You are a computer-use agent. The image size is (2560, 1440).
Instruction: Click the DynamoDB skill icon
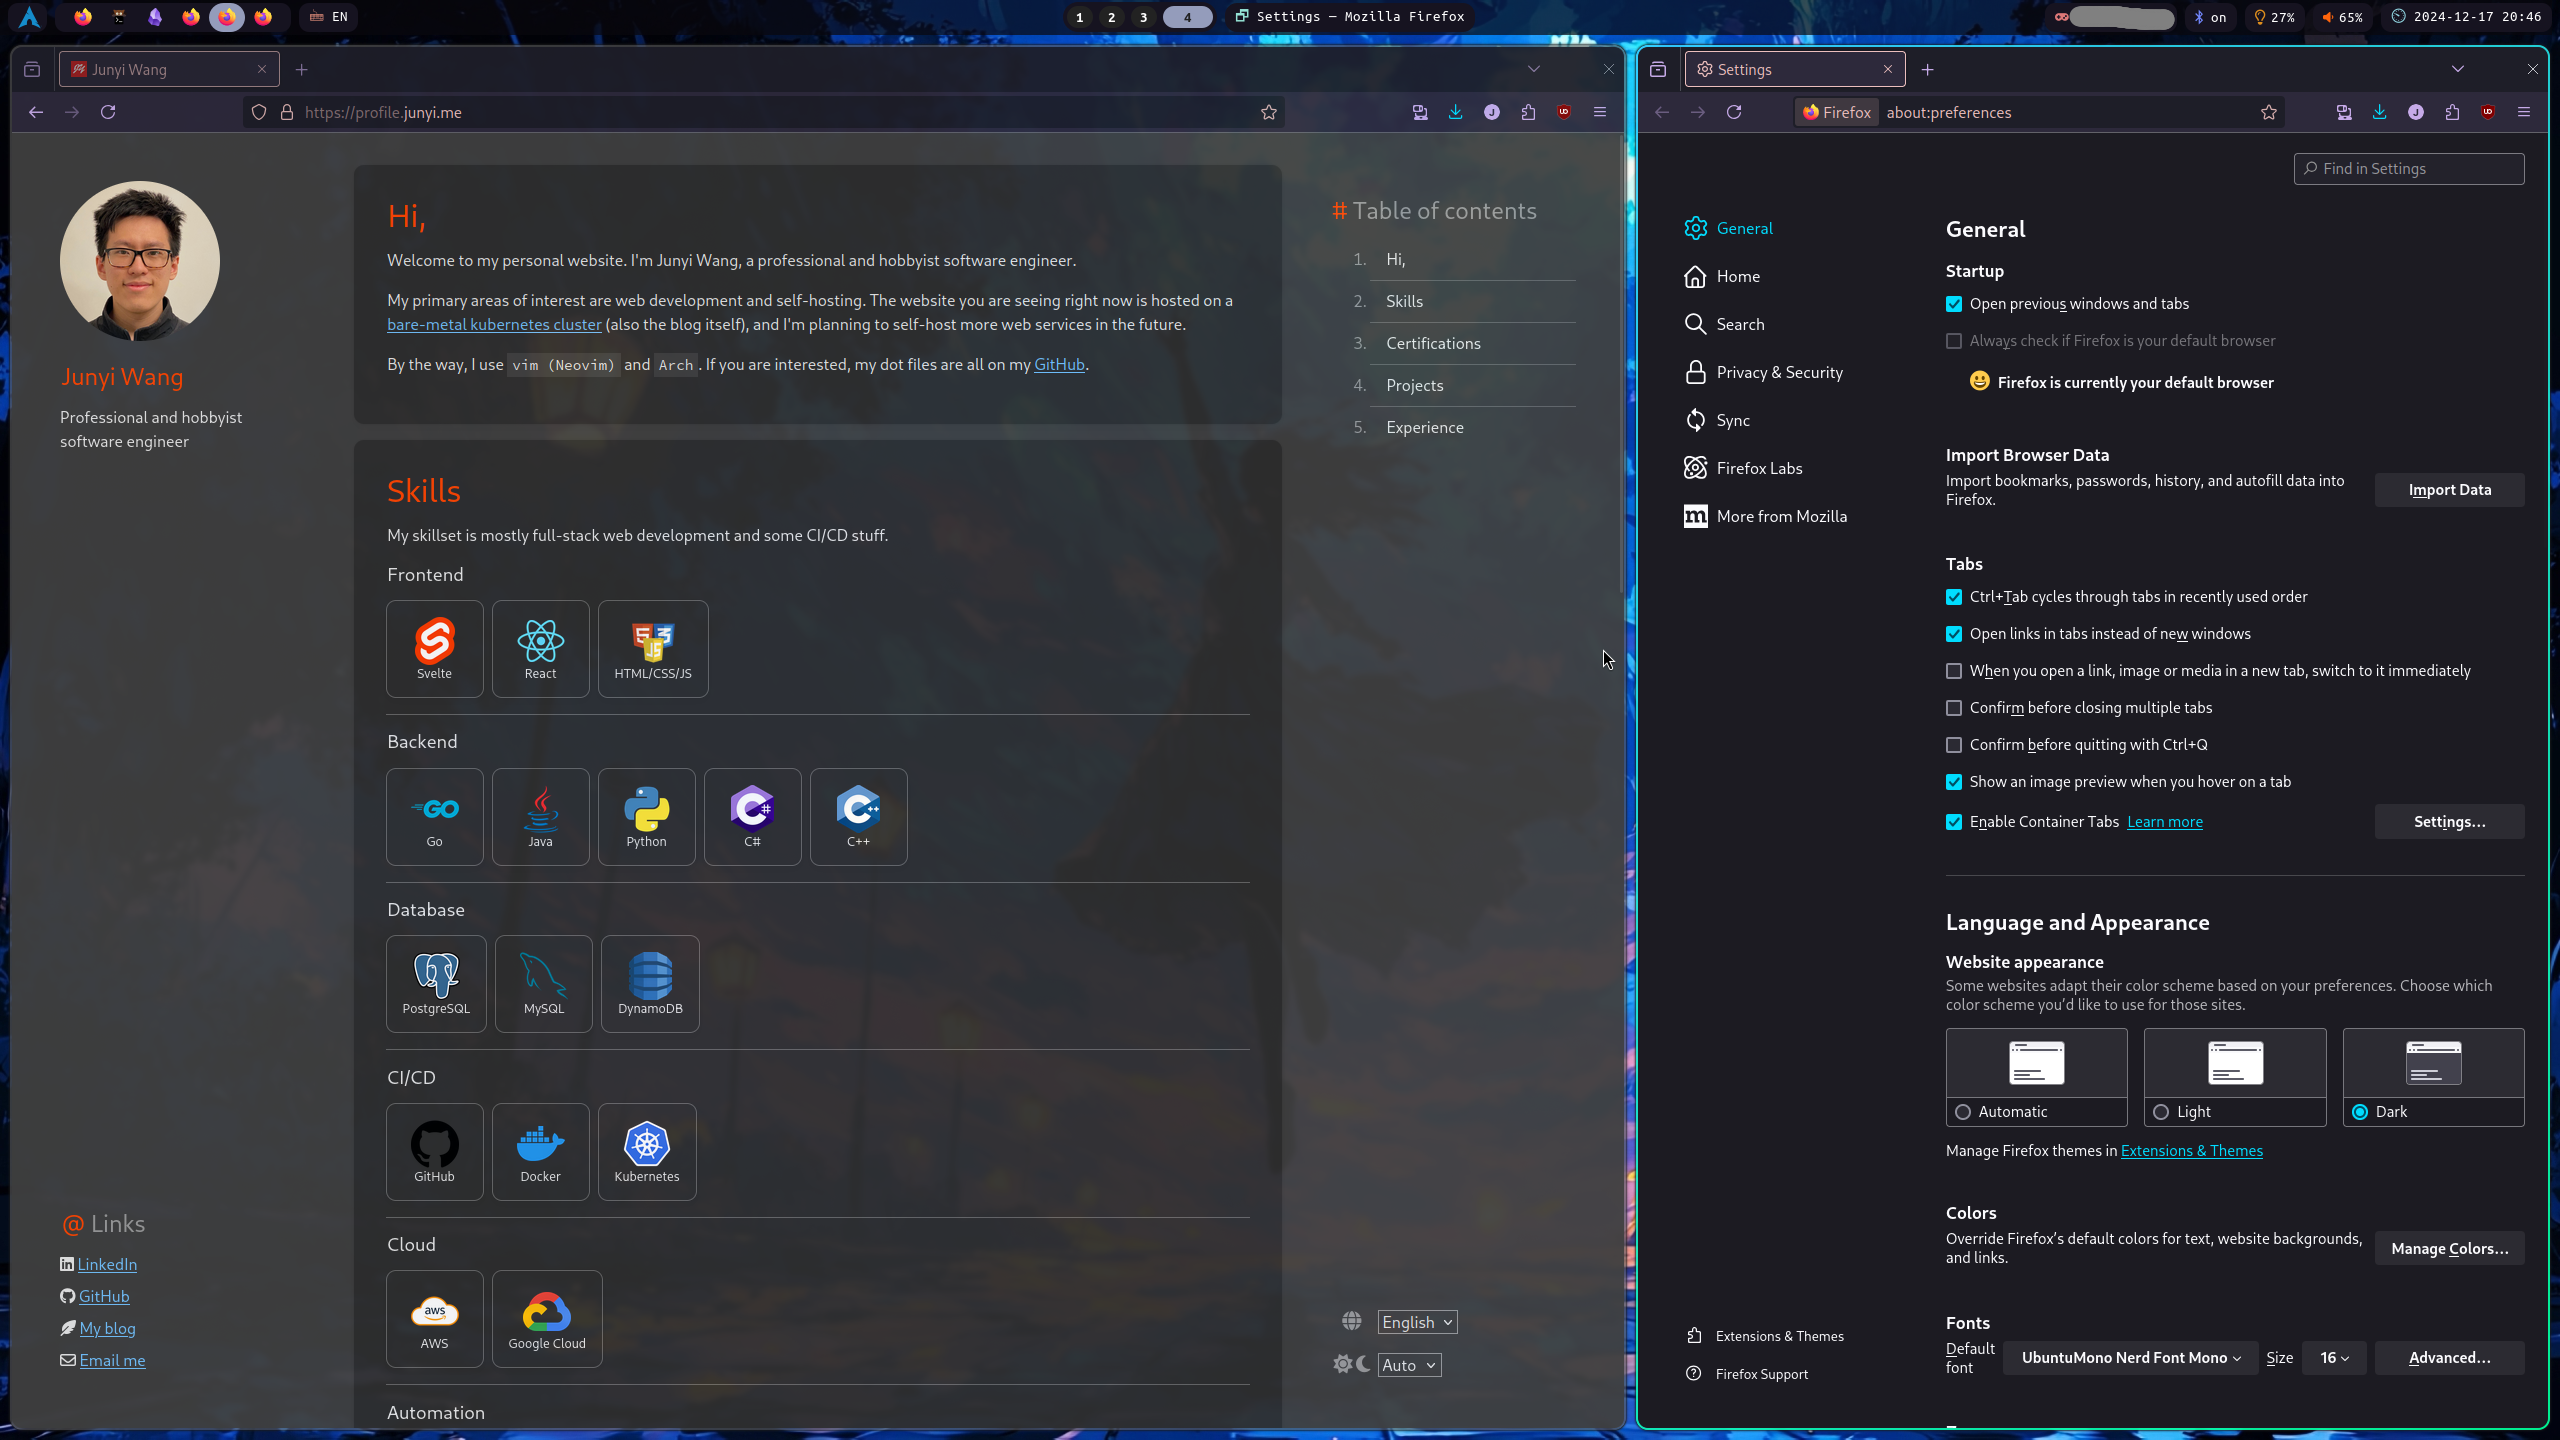click(x=650, y=983)
